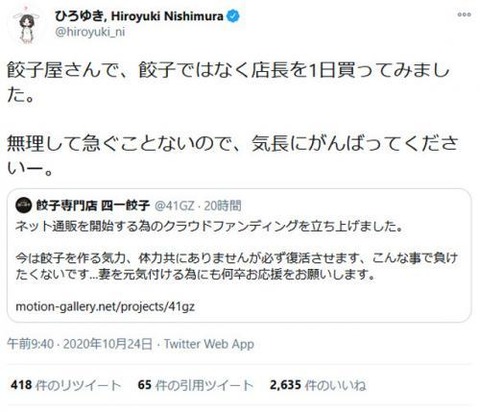Image resolution: width=480 pixels, height=412 pixels.
Task: Click the 四一餃子 round avatar icon
Action: (23, 205)
